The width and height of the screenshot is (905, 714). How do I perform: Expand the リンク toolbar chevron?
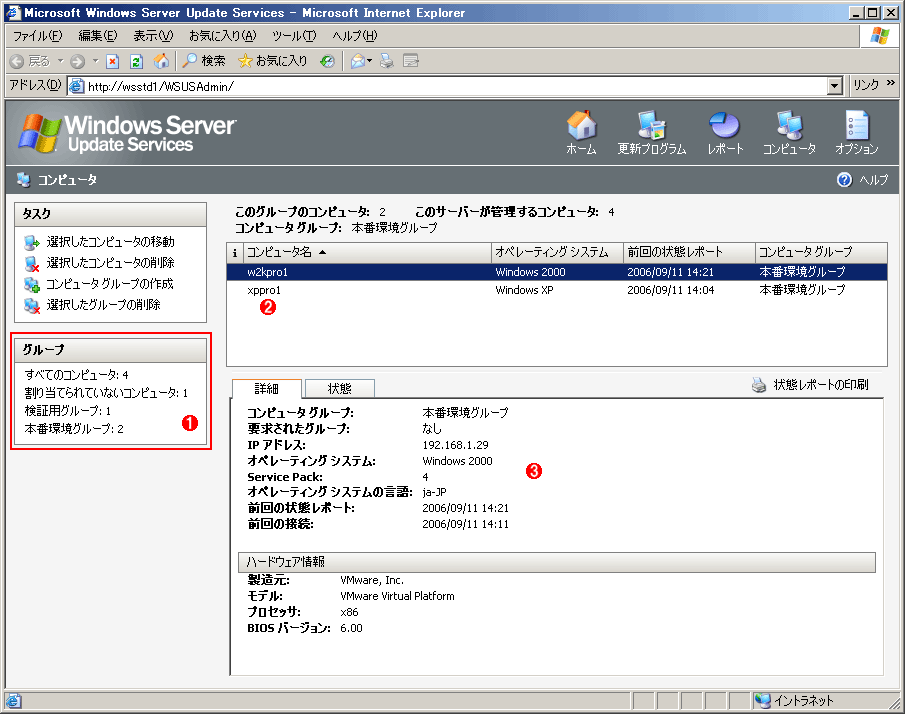click(891, 83)
